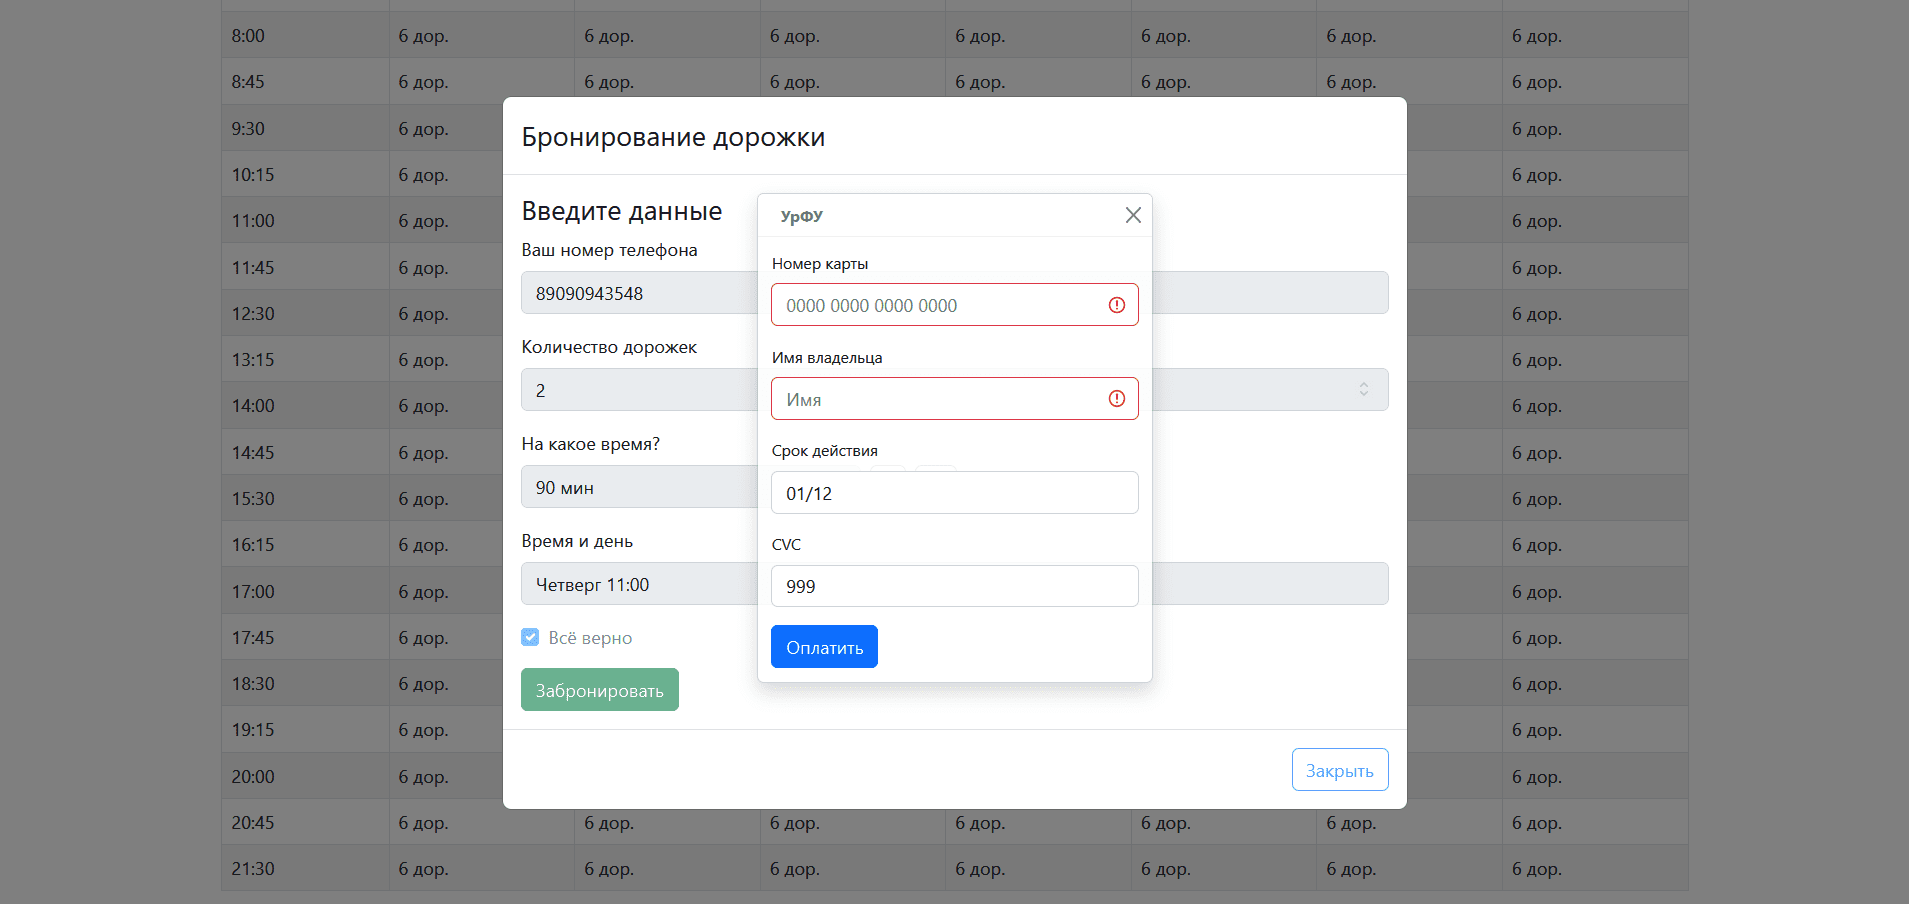Select the CVC field containing 999
1909x904 pixels.
coord(954,586)
